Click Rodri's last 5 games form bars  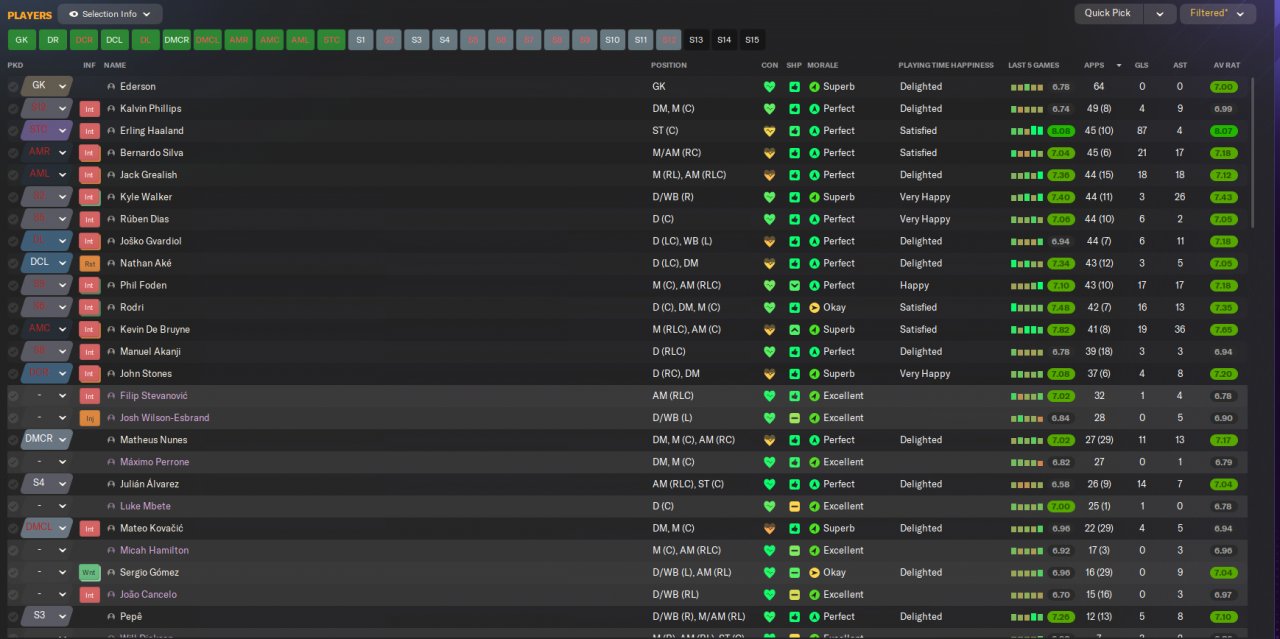1027,308
